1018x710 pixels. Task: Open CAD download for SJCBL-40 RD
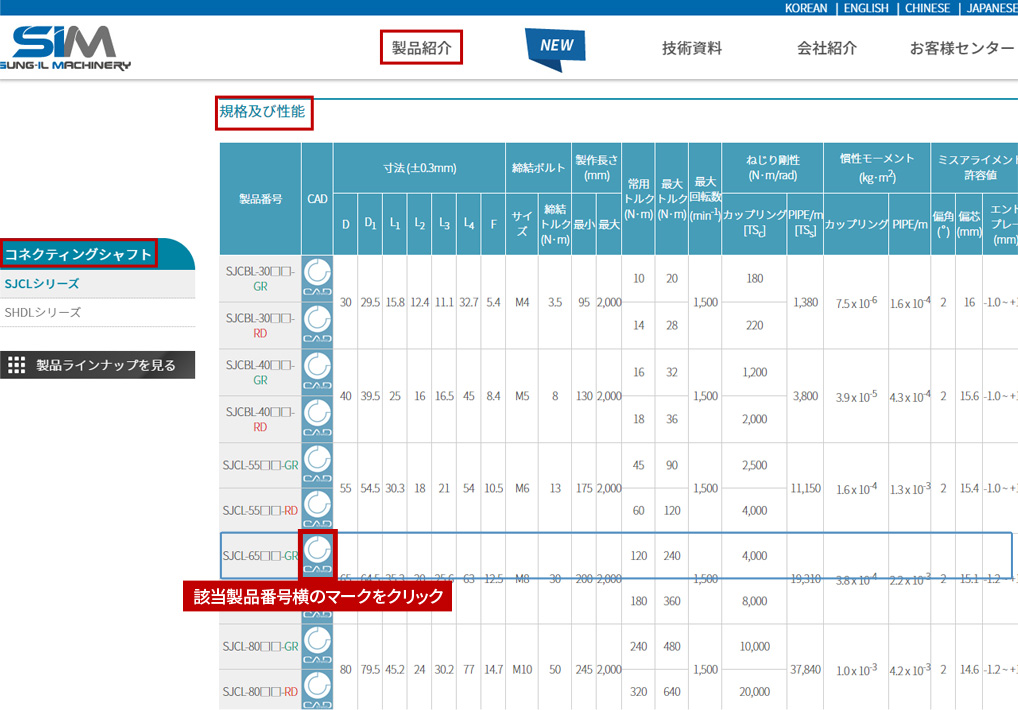point(317,418)
